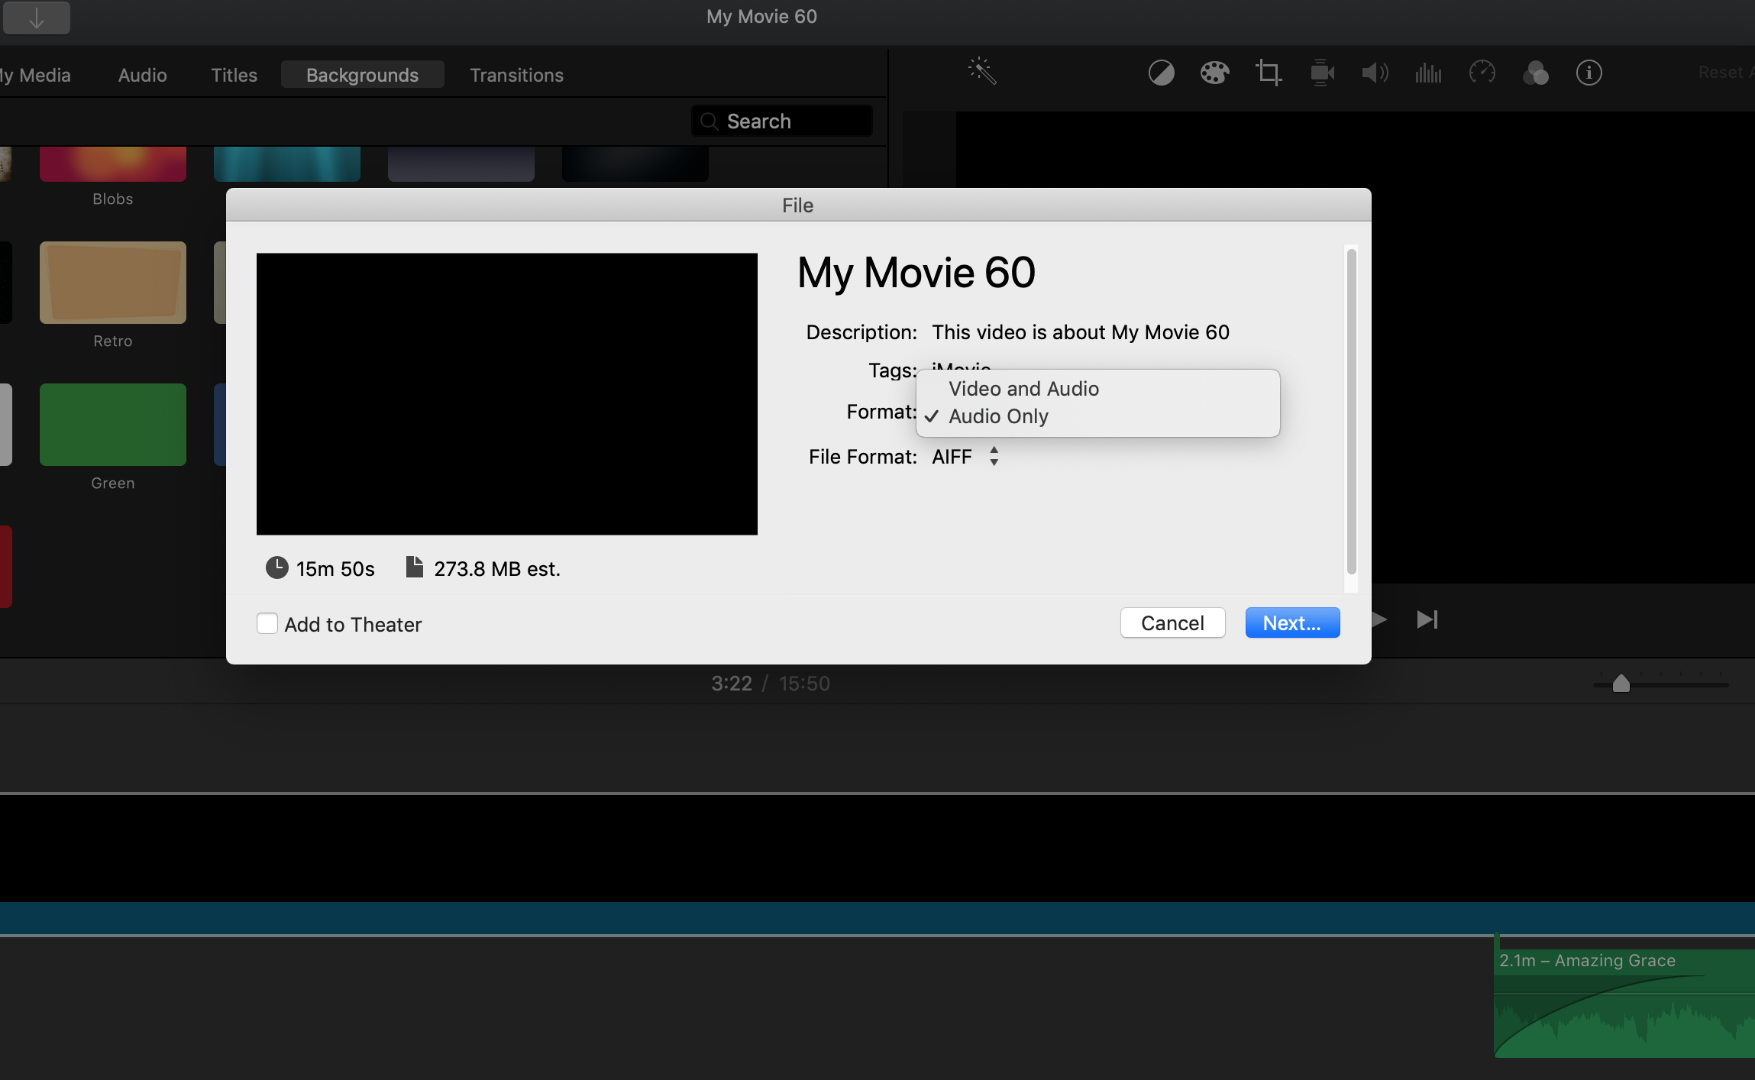
Task: Switch to the Audio tab
Action: (142, 75)
